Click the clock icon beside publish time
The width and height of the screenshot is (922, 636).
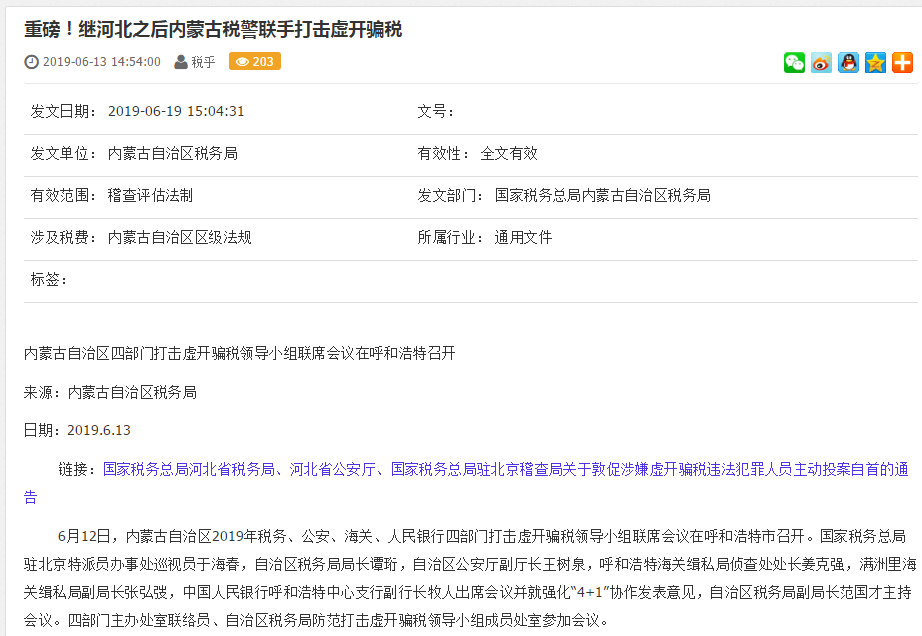click(31, 62)
